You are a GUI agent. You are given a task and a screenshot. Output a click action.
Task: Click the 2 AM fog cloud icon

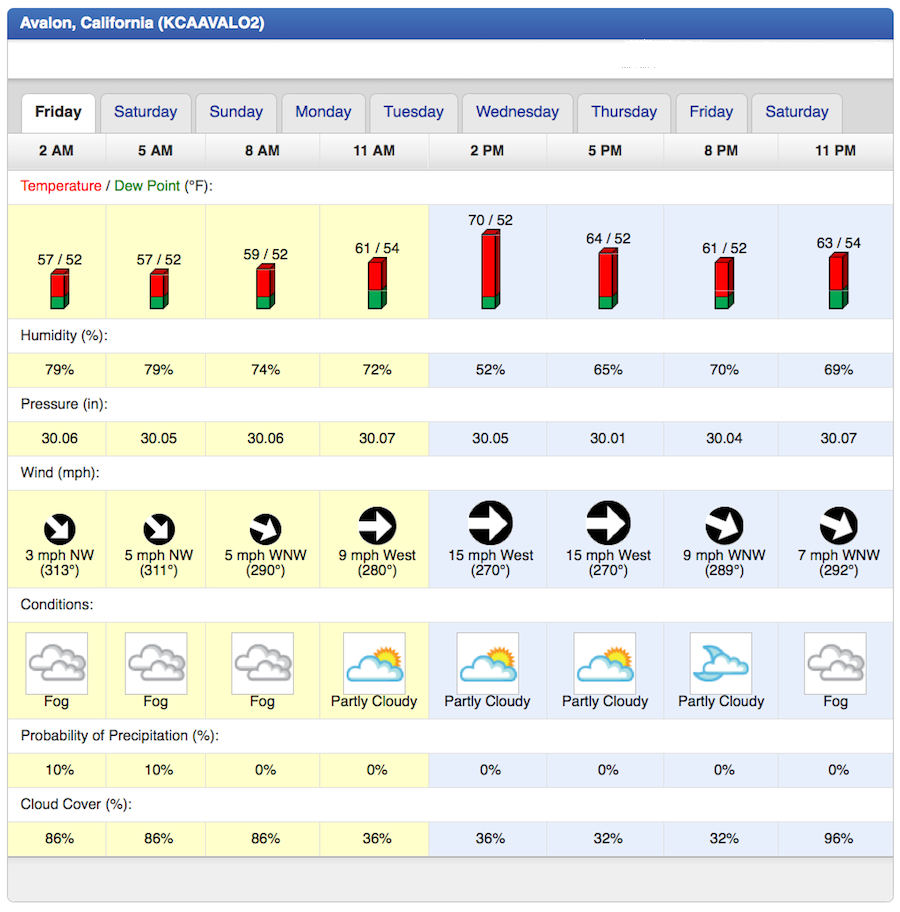(x=56, y=663)
